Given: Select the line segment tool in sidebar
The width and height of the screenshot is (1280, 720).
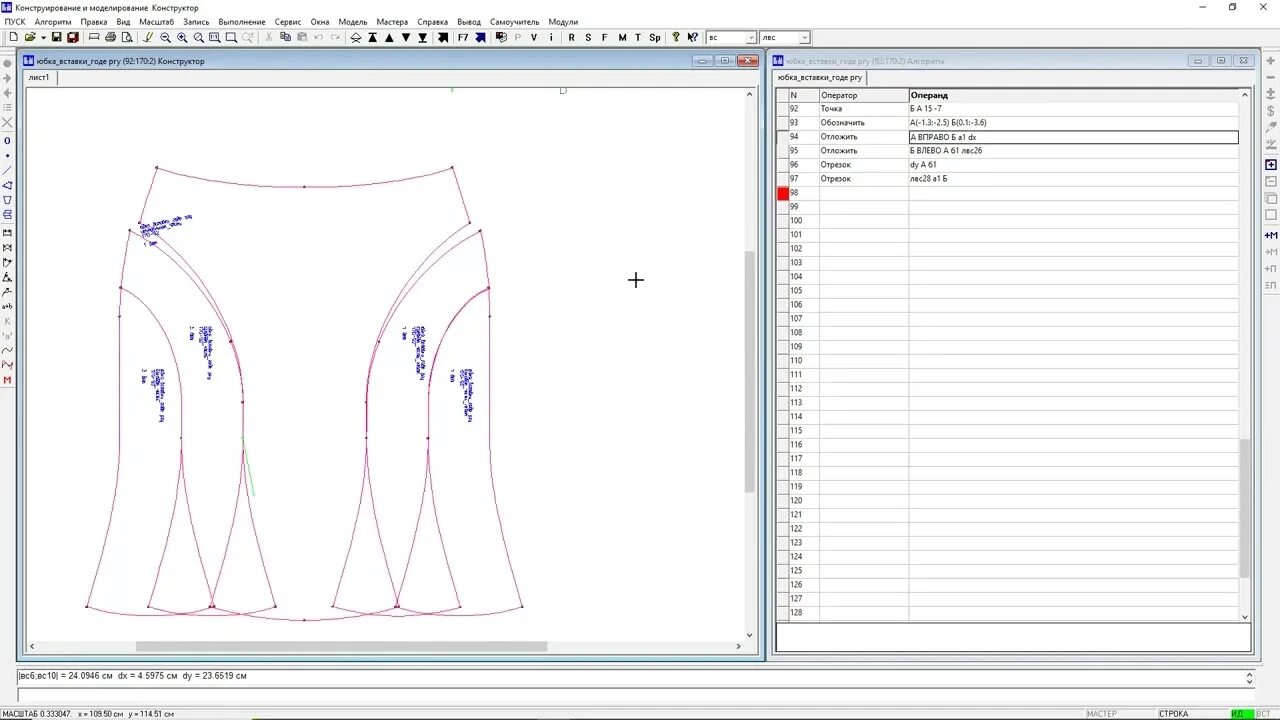Looking at the screenshot, I should tap(7, 170).
